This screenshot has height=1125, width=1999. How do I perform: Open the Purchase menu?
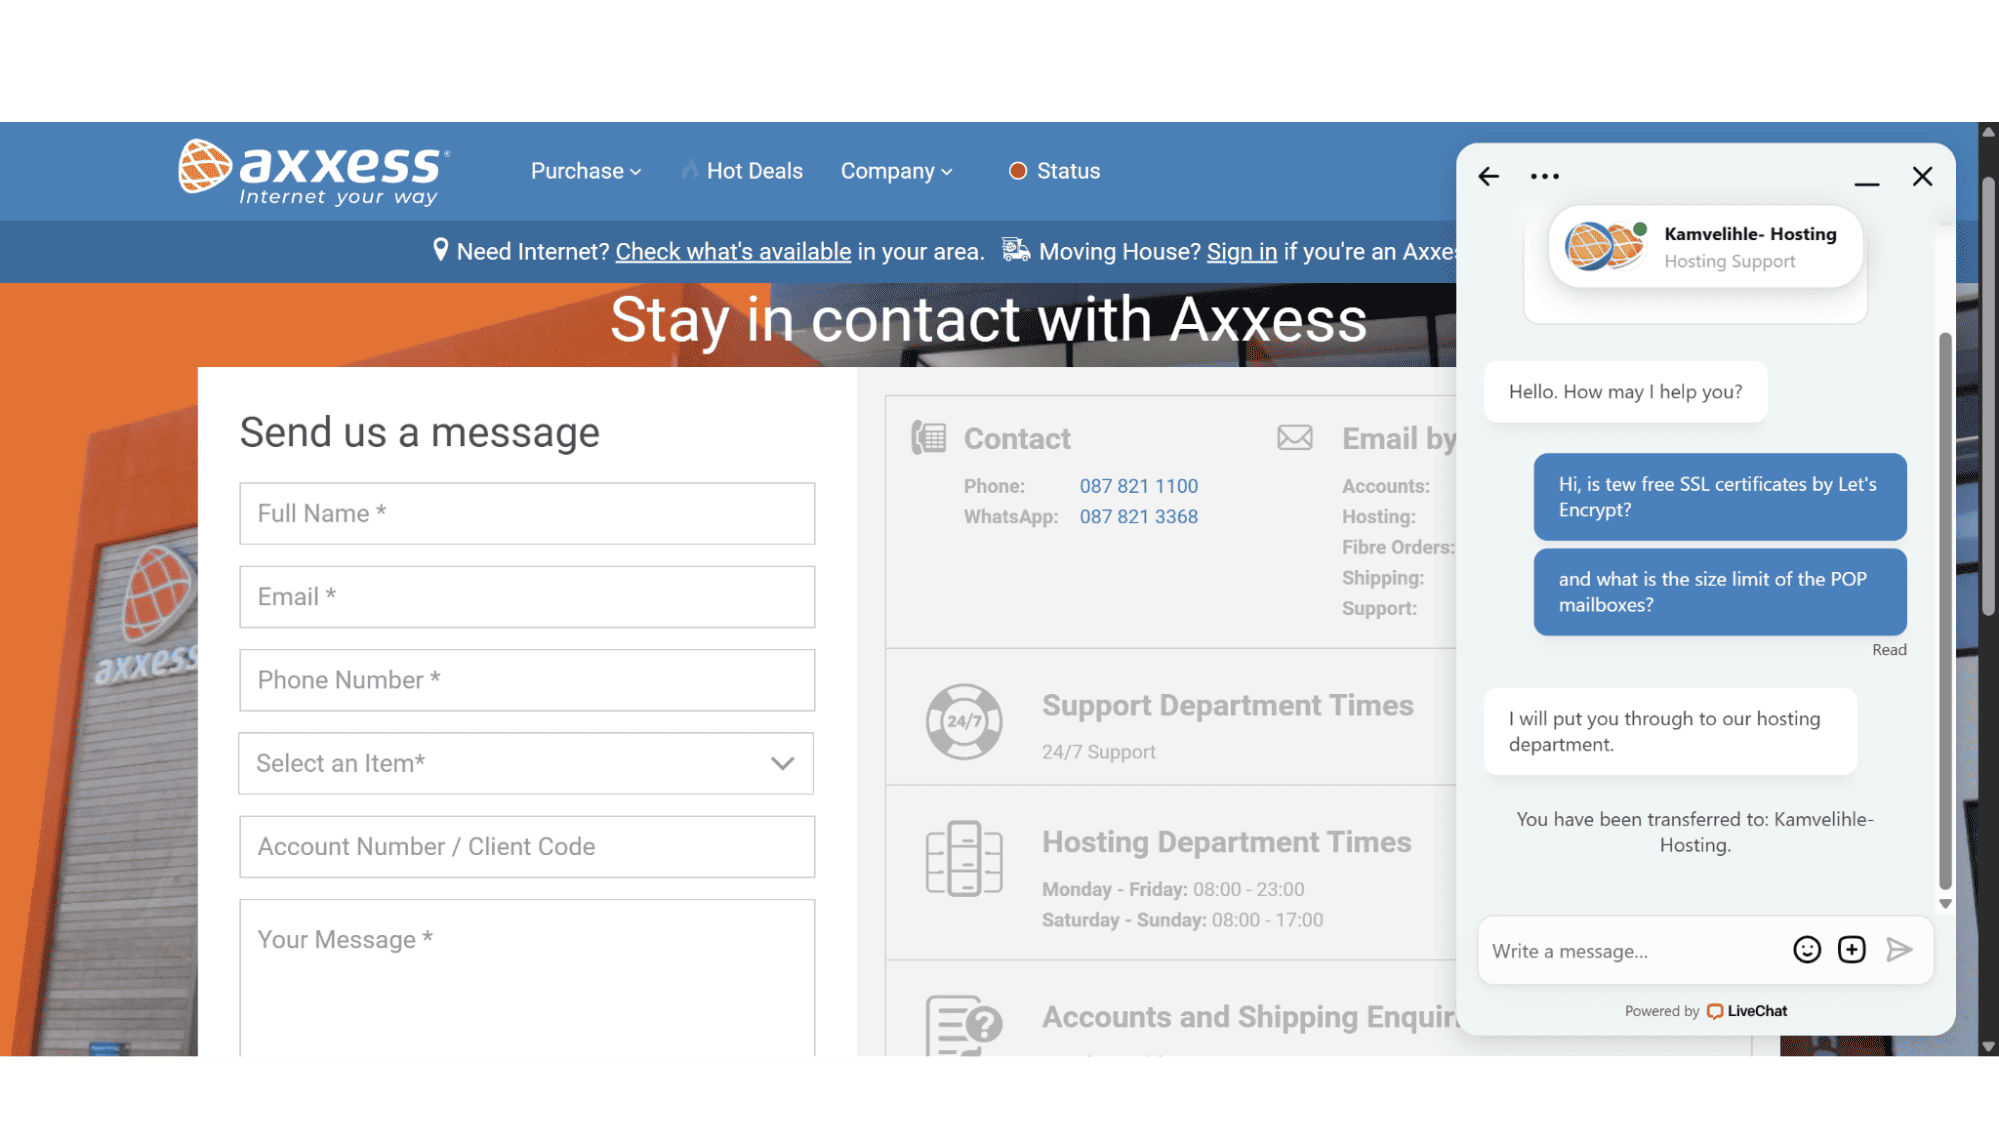coord(586,171)
